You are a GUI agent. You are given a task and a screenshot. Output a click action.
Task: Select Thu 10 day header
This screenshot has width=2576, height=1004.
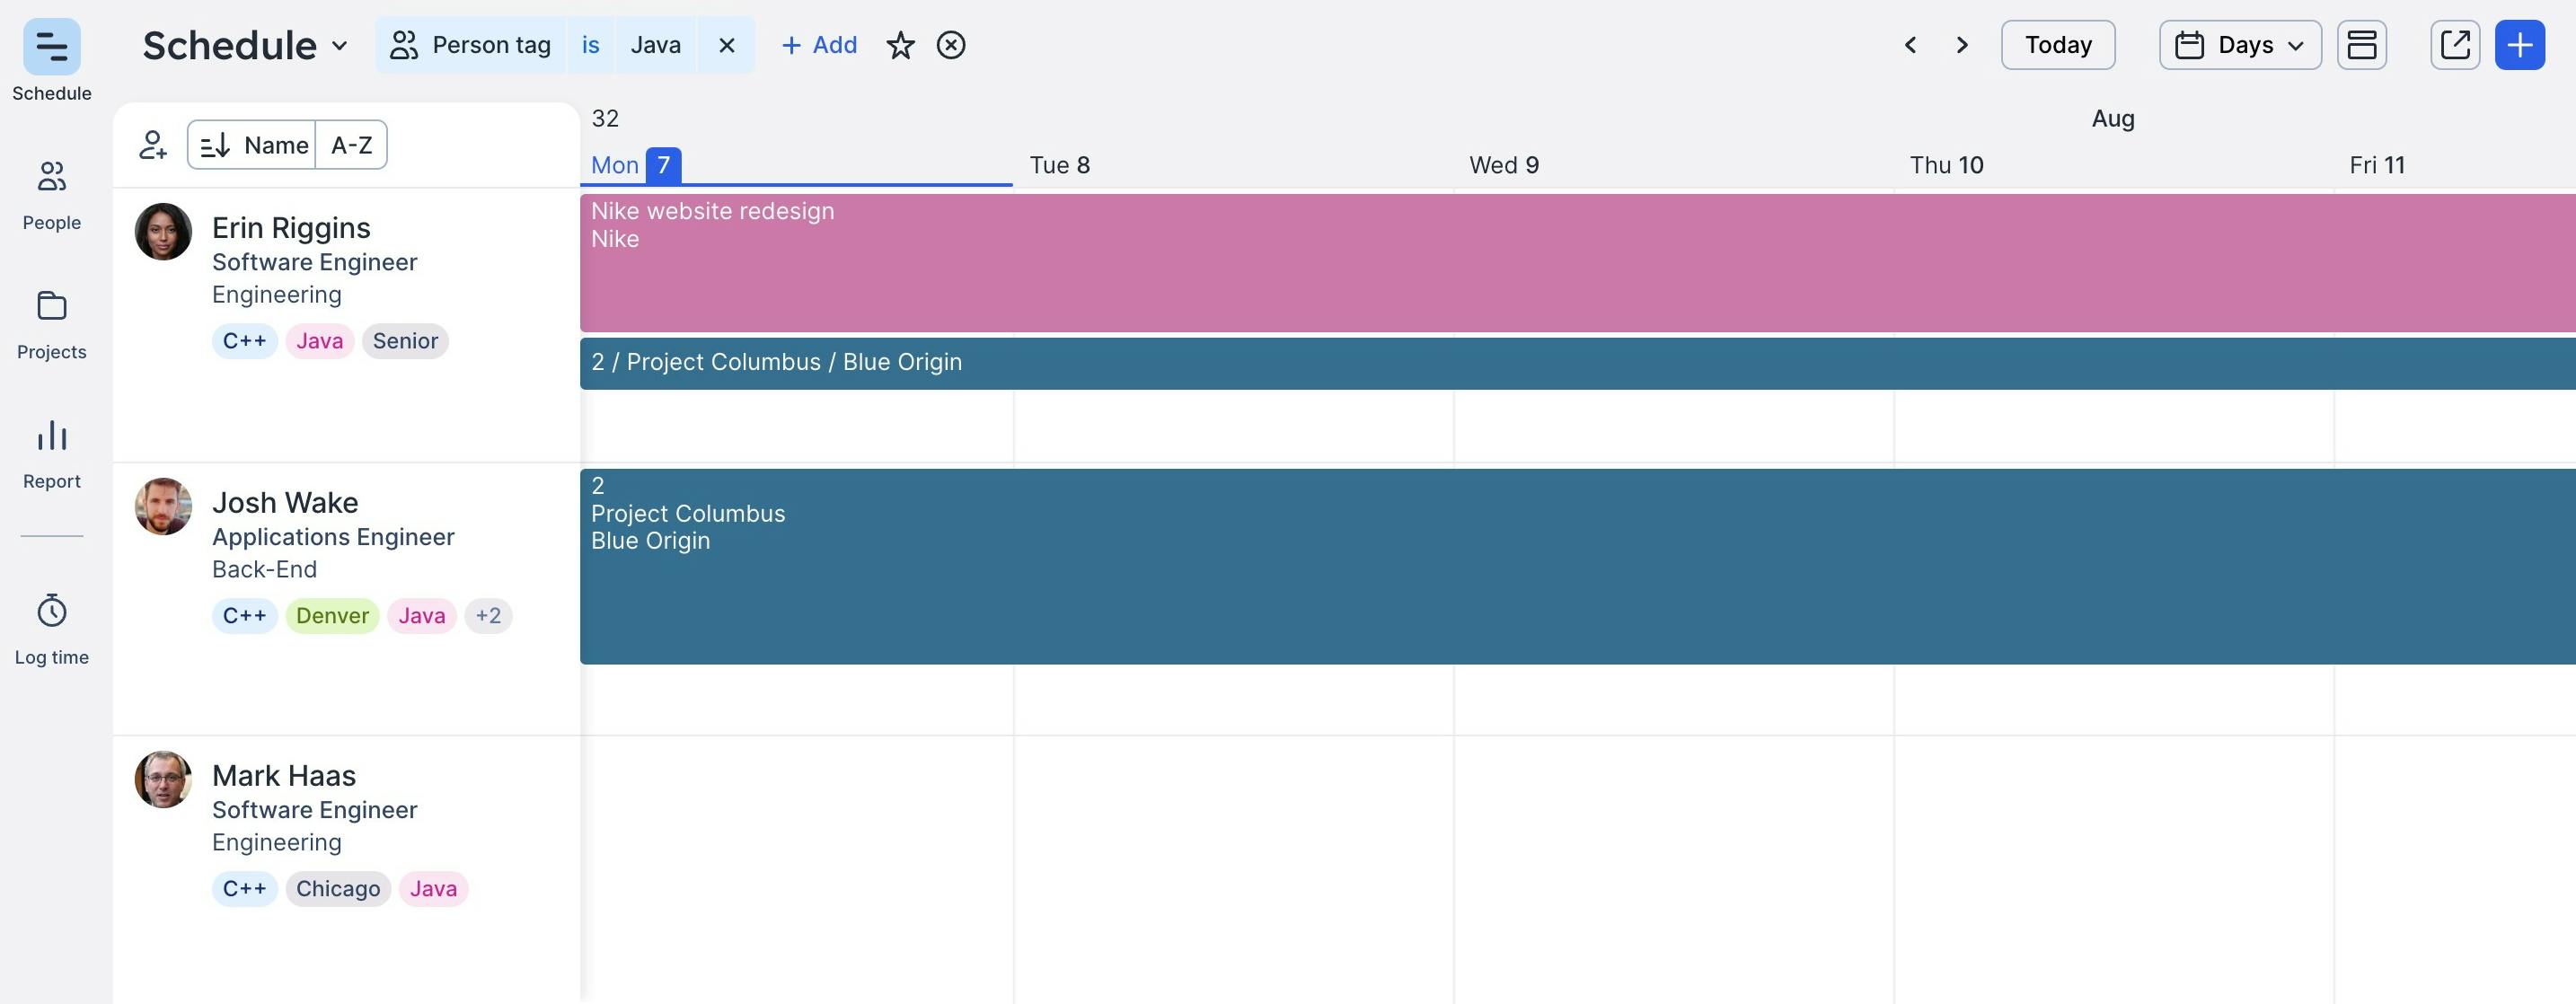coord(1946,165)
